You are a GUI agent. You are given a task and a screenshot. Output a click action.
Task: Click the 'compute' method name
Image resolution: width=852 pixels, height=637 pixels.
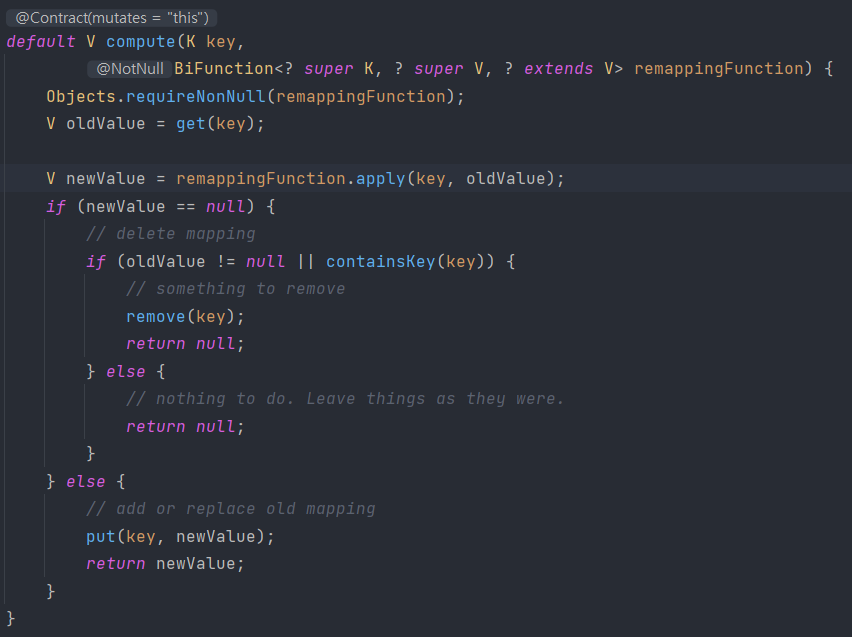[141, 42]
